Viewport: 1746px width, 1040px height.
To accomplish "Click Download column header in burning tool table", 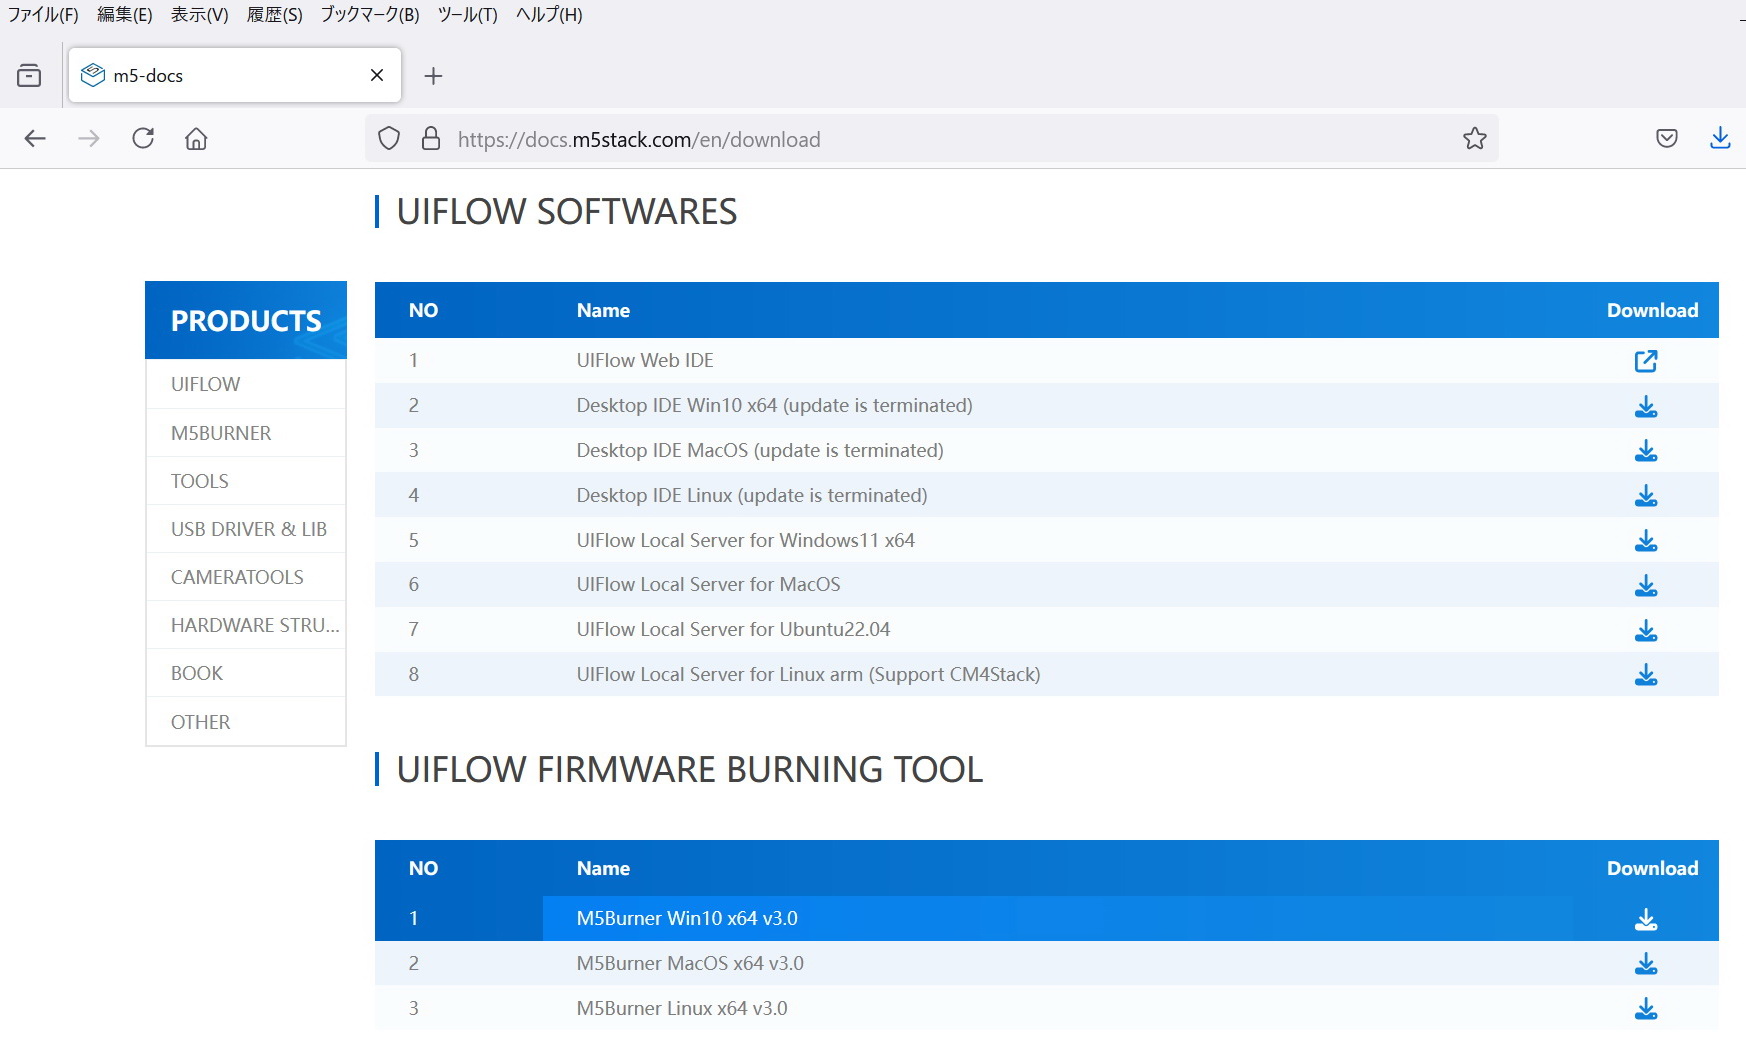I will pyautogui.click(x=1652, y=868).
